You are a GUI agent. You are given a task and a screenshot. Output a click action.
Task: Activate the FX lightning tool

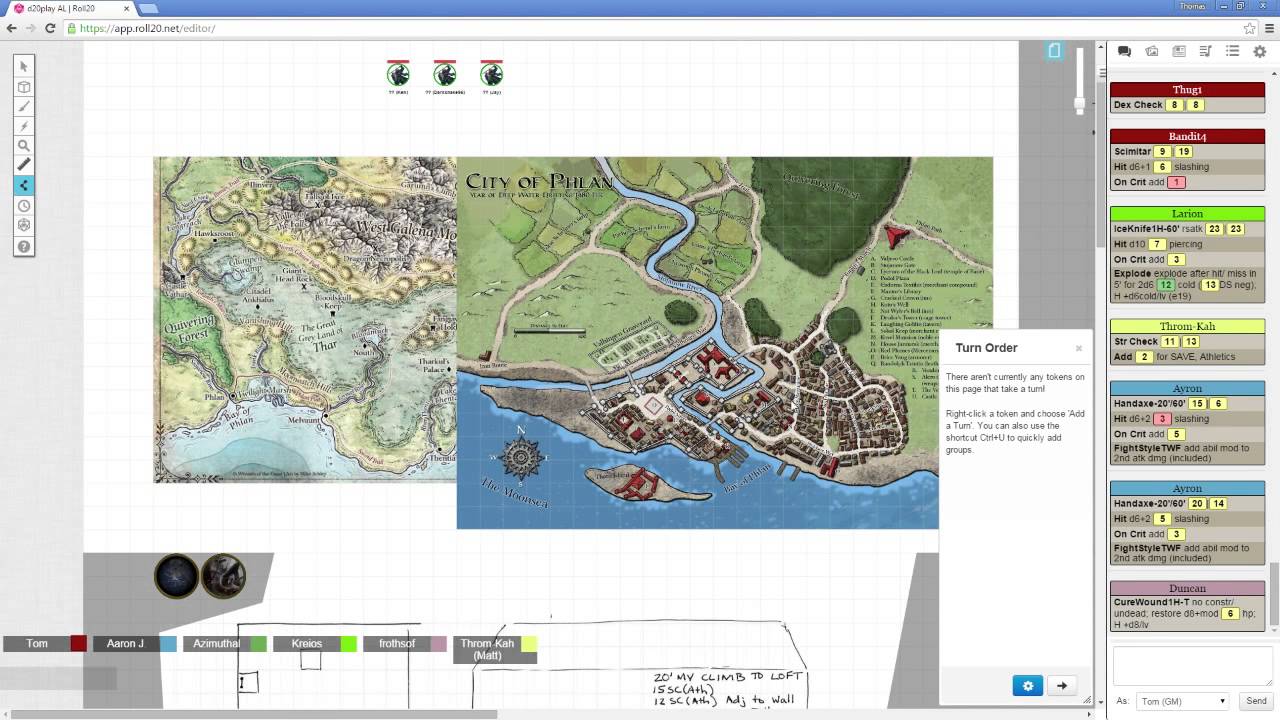pos(24,126)
